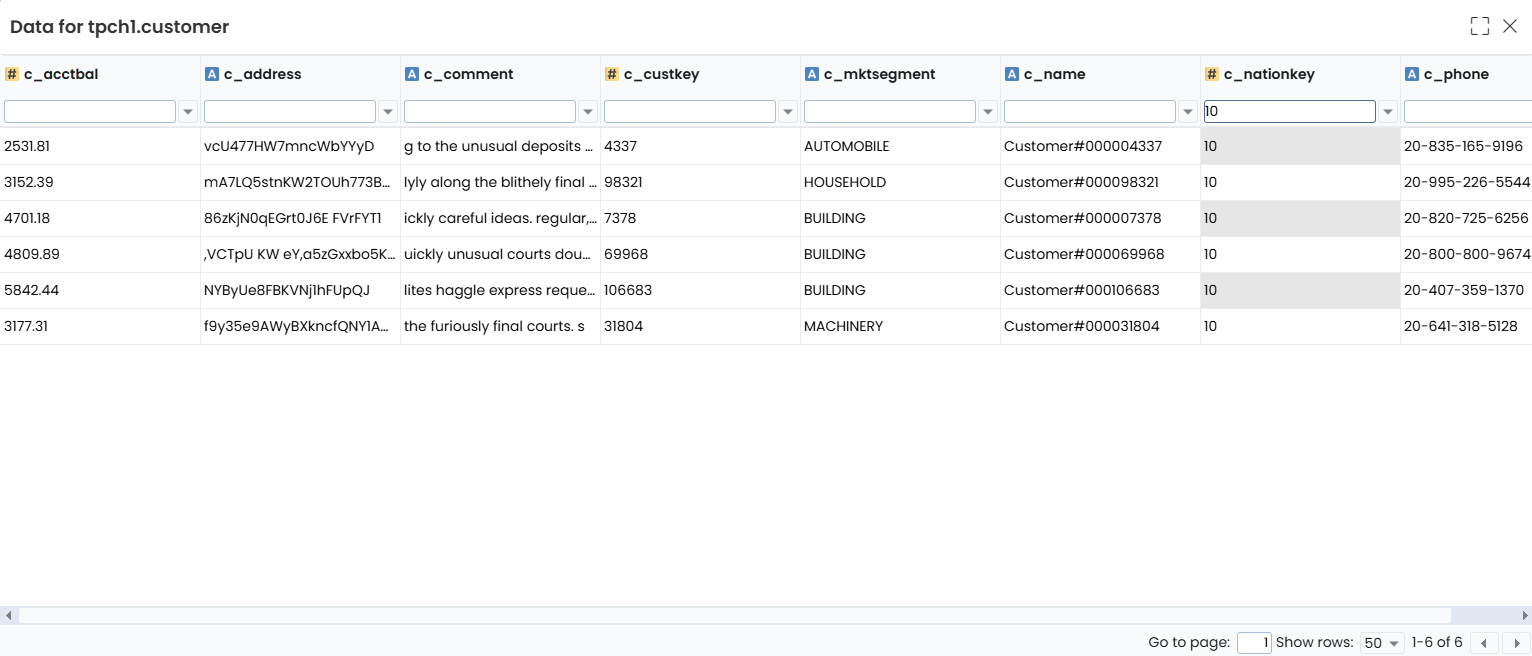Select cell with balance 2531.81
This screenshot has height=656, width=1532.
tap(100, 146)
